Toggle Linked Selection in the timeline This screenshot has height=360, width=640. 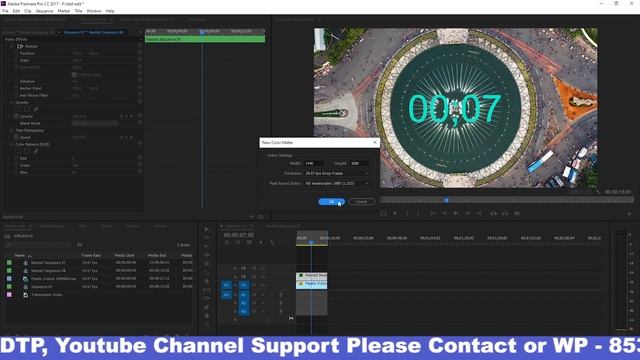(249, 242)
